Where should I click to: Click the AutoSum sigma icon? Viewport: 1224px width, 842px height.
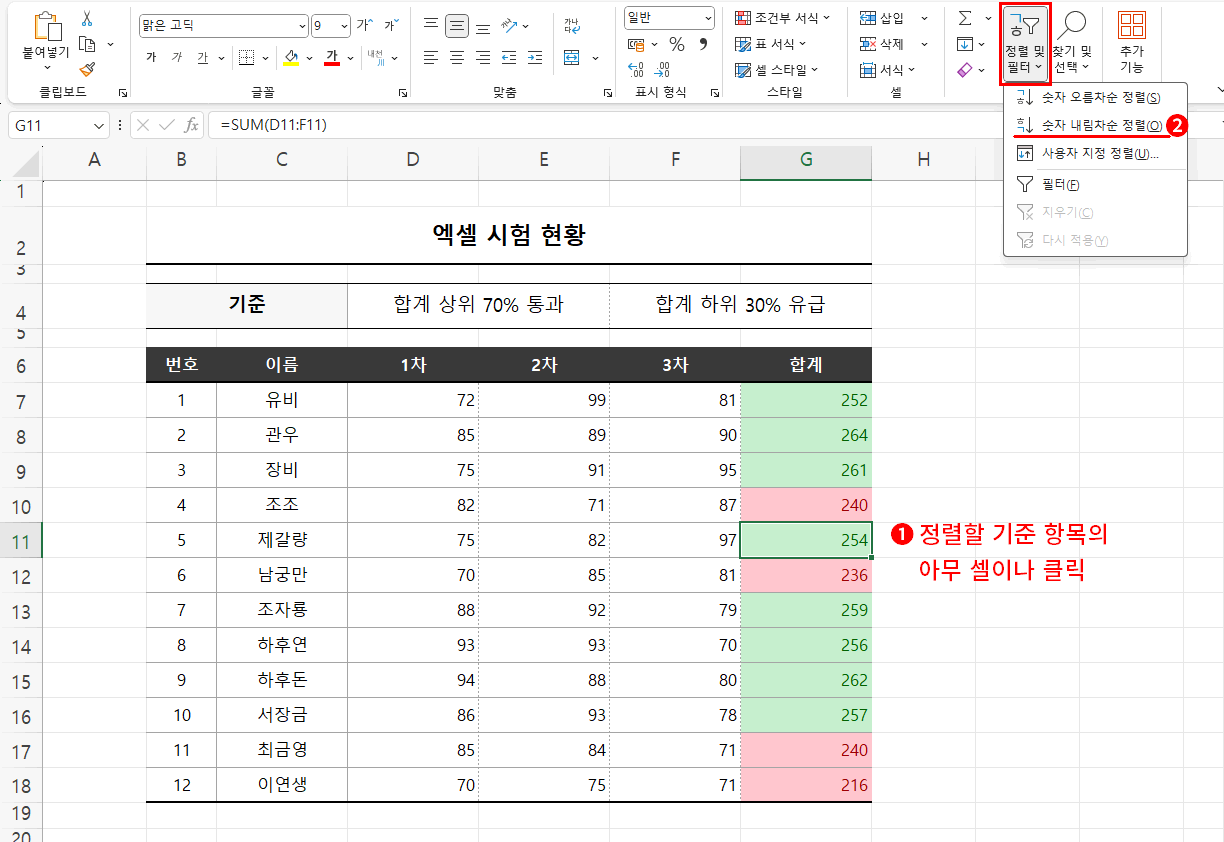point(964,19)
